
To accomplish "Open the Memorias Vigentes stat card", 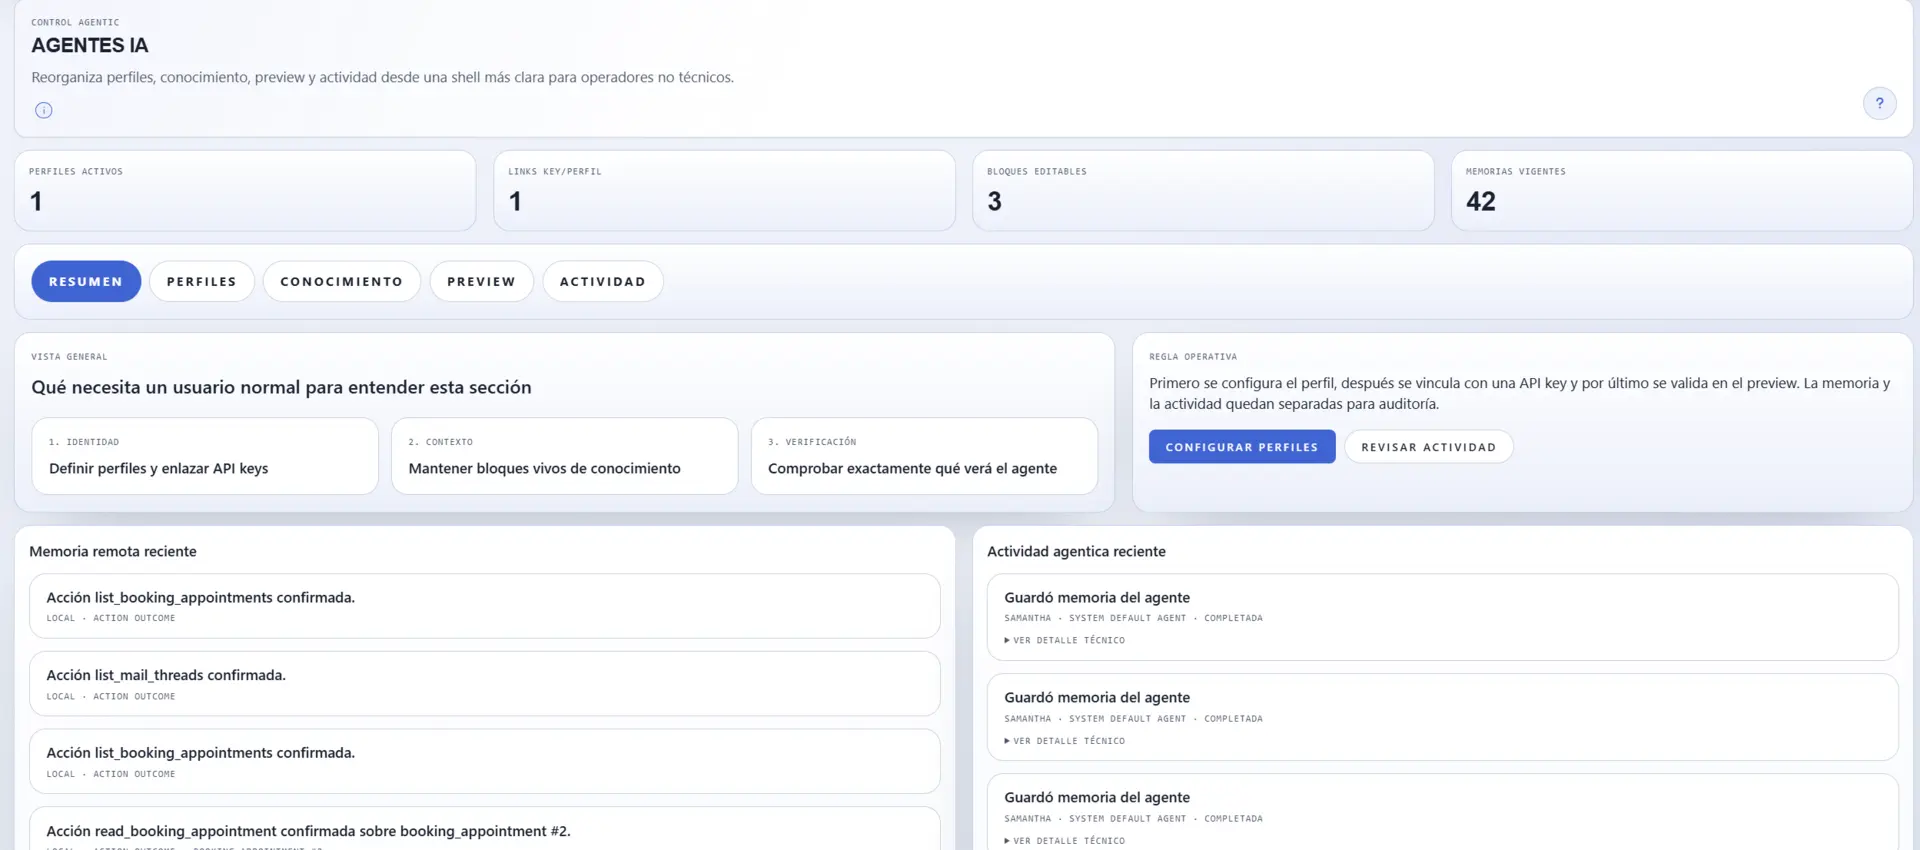I will (x=1682, y=191).
